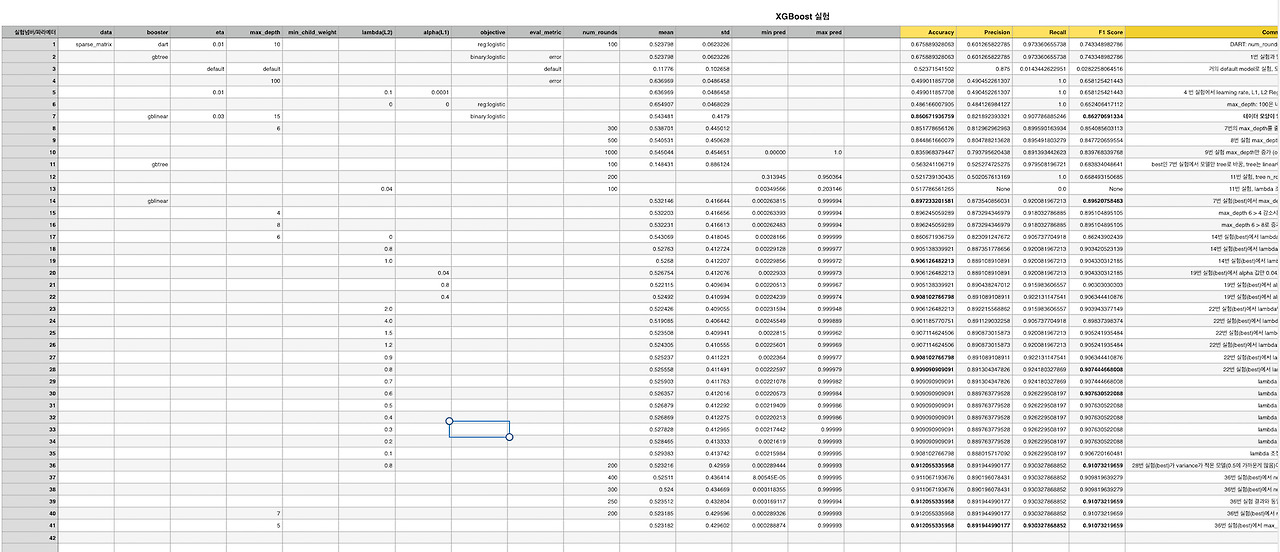The width and height of the screenshot is (1280, 552).
Task: Select the 'booster' column header
Action: pos(142,33)
